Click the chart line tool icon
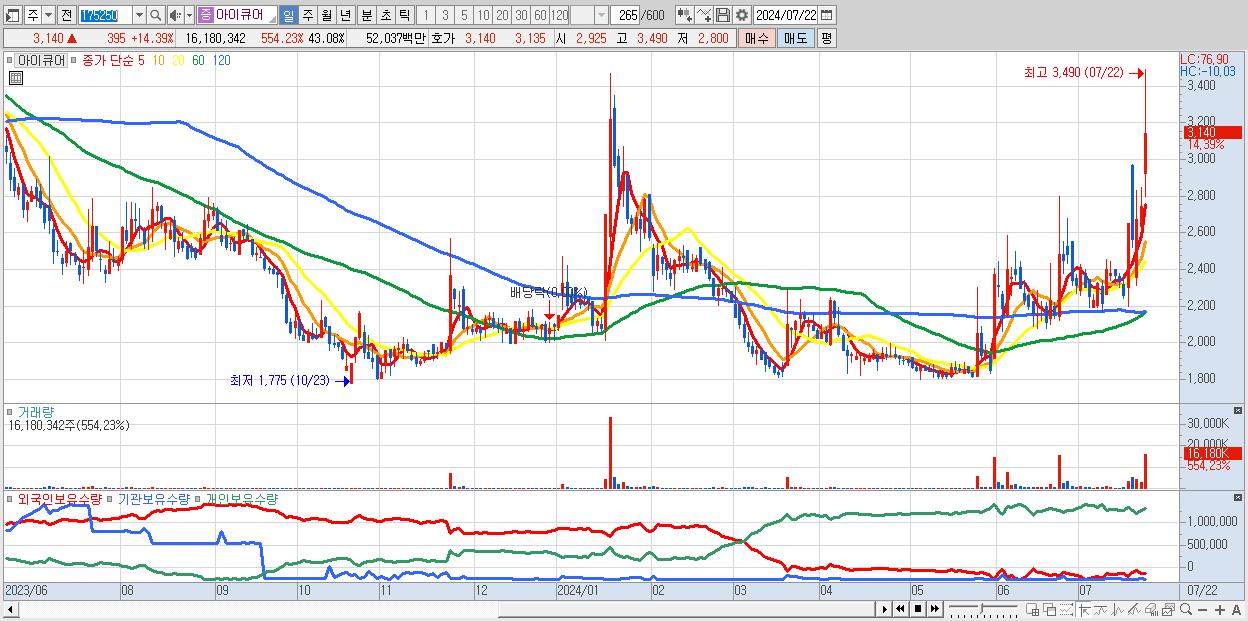This screenshot has width=1248, height=621. click(x=704, y=15)
